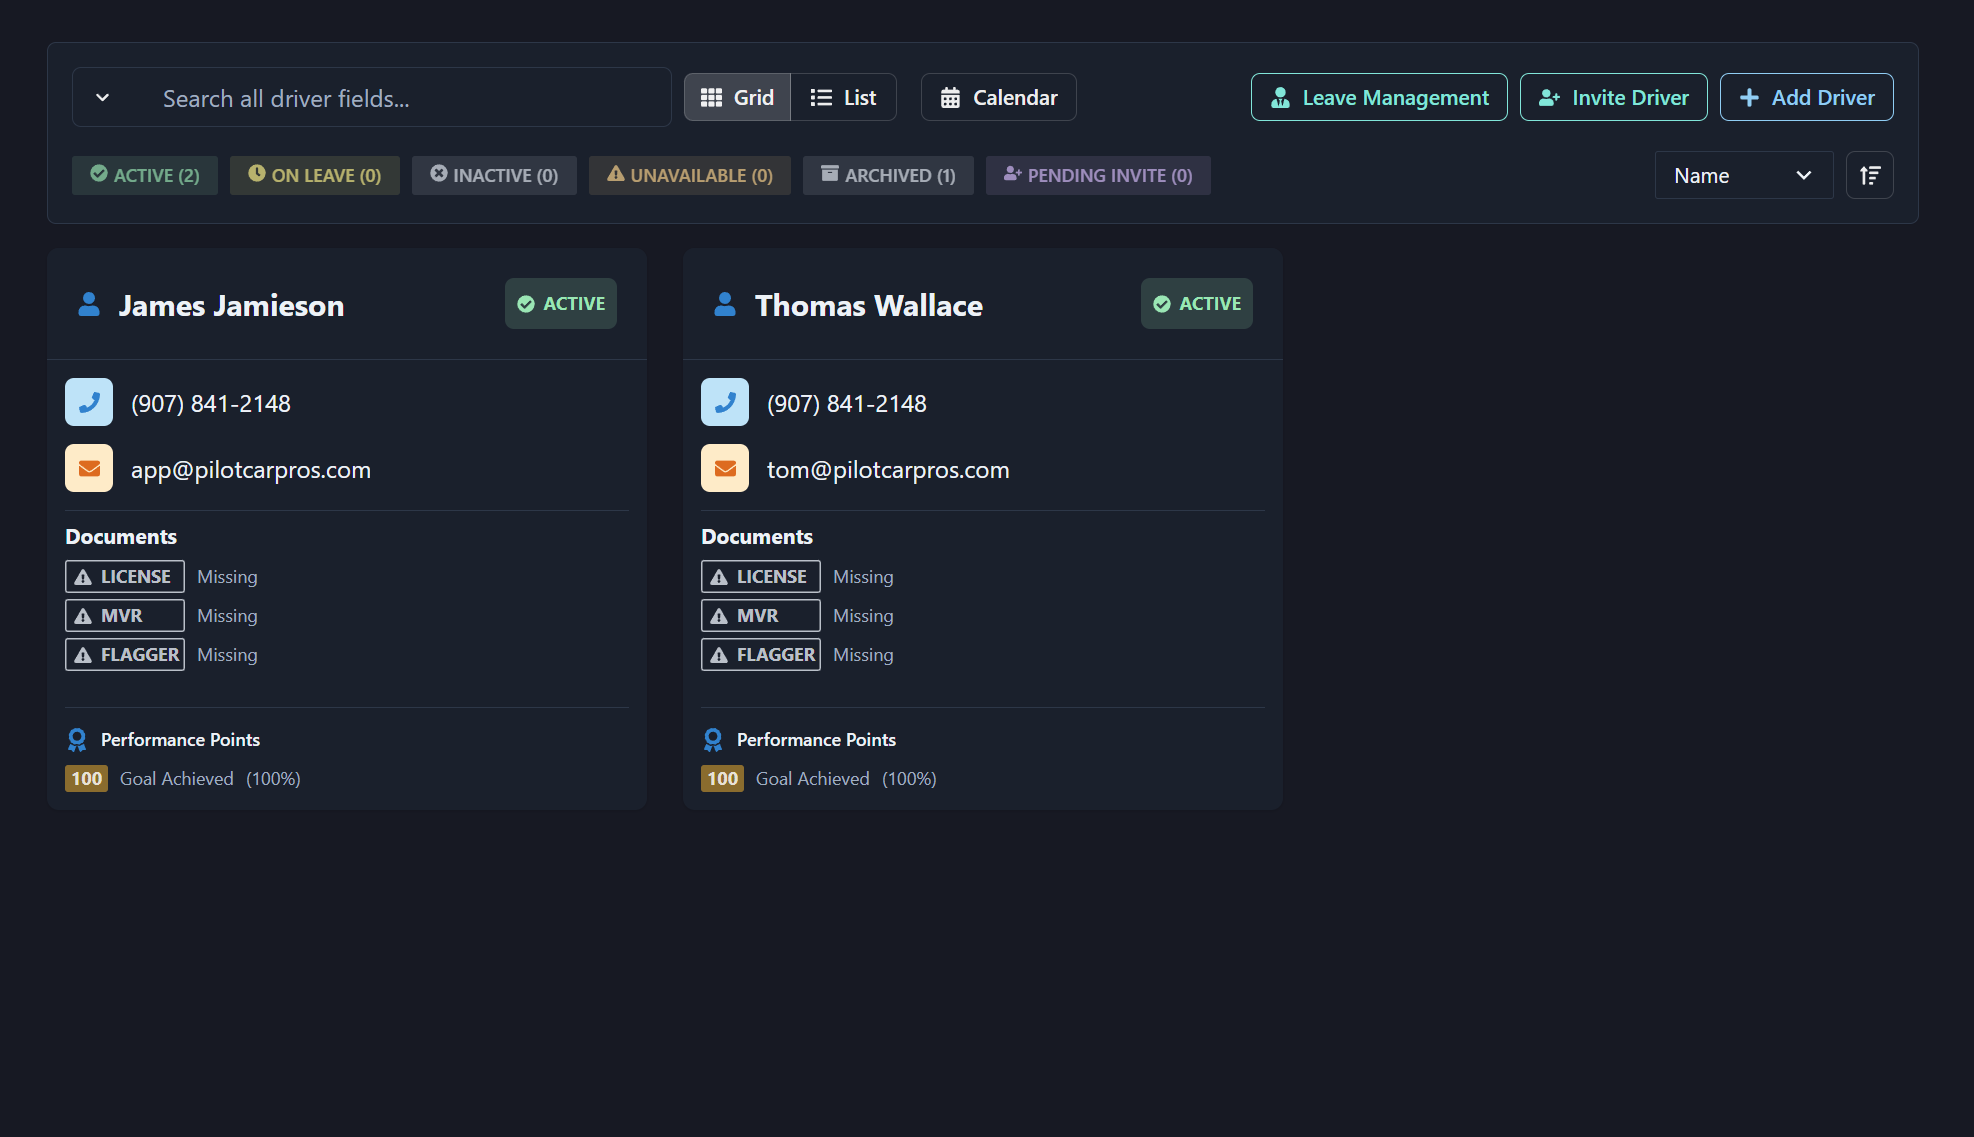Click Thomas Wallace's phone icon

(725, 403)
